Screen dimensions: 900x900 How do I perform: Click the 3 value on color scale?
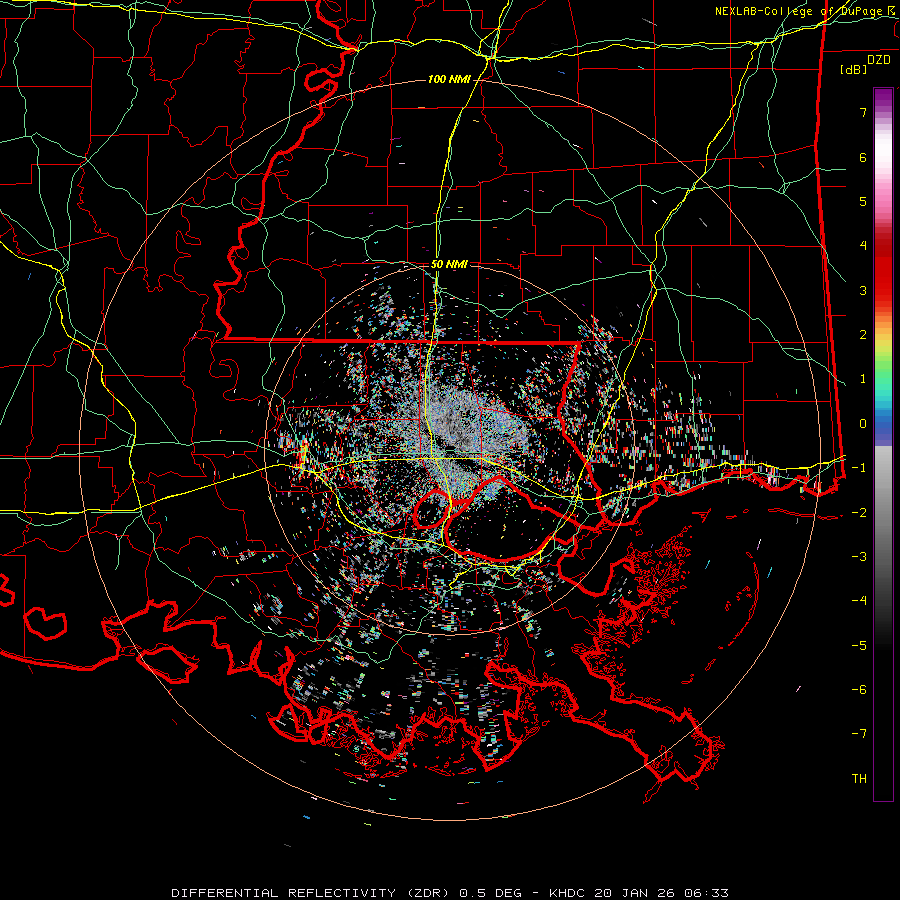[863, 290]
